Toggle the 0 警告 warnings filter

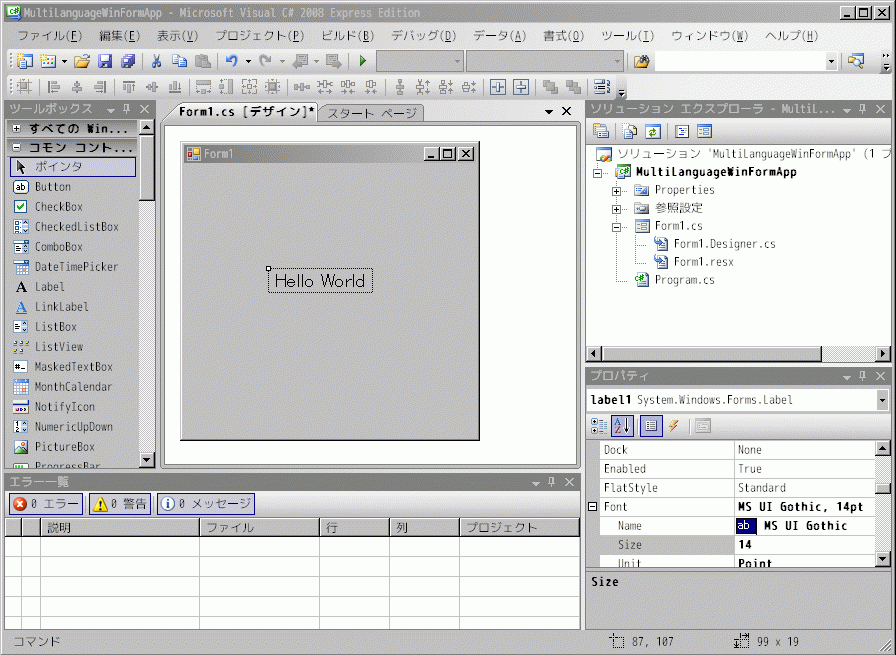(120, 504)
